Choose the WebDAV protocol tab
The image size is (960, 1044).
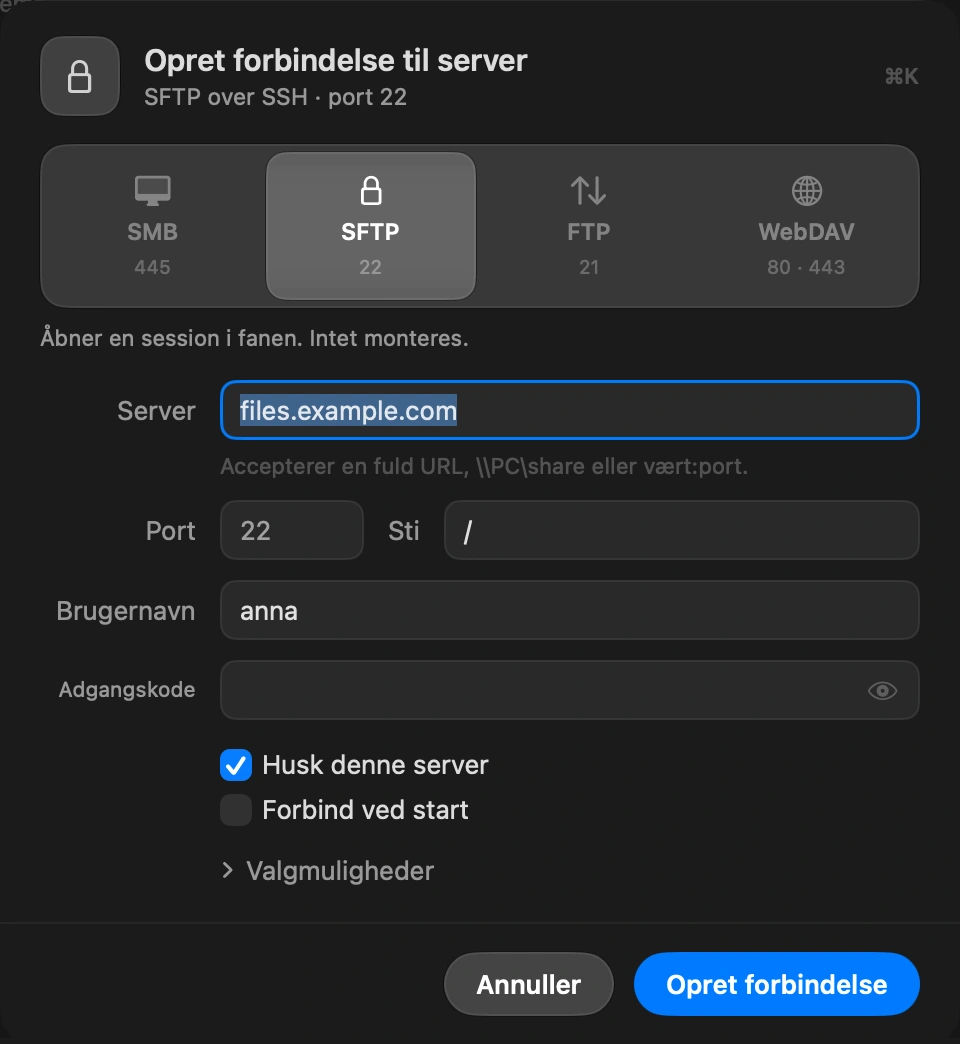(x=806, y=226)
